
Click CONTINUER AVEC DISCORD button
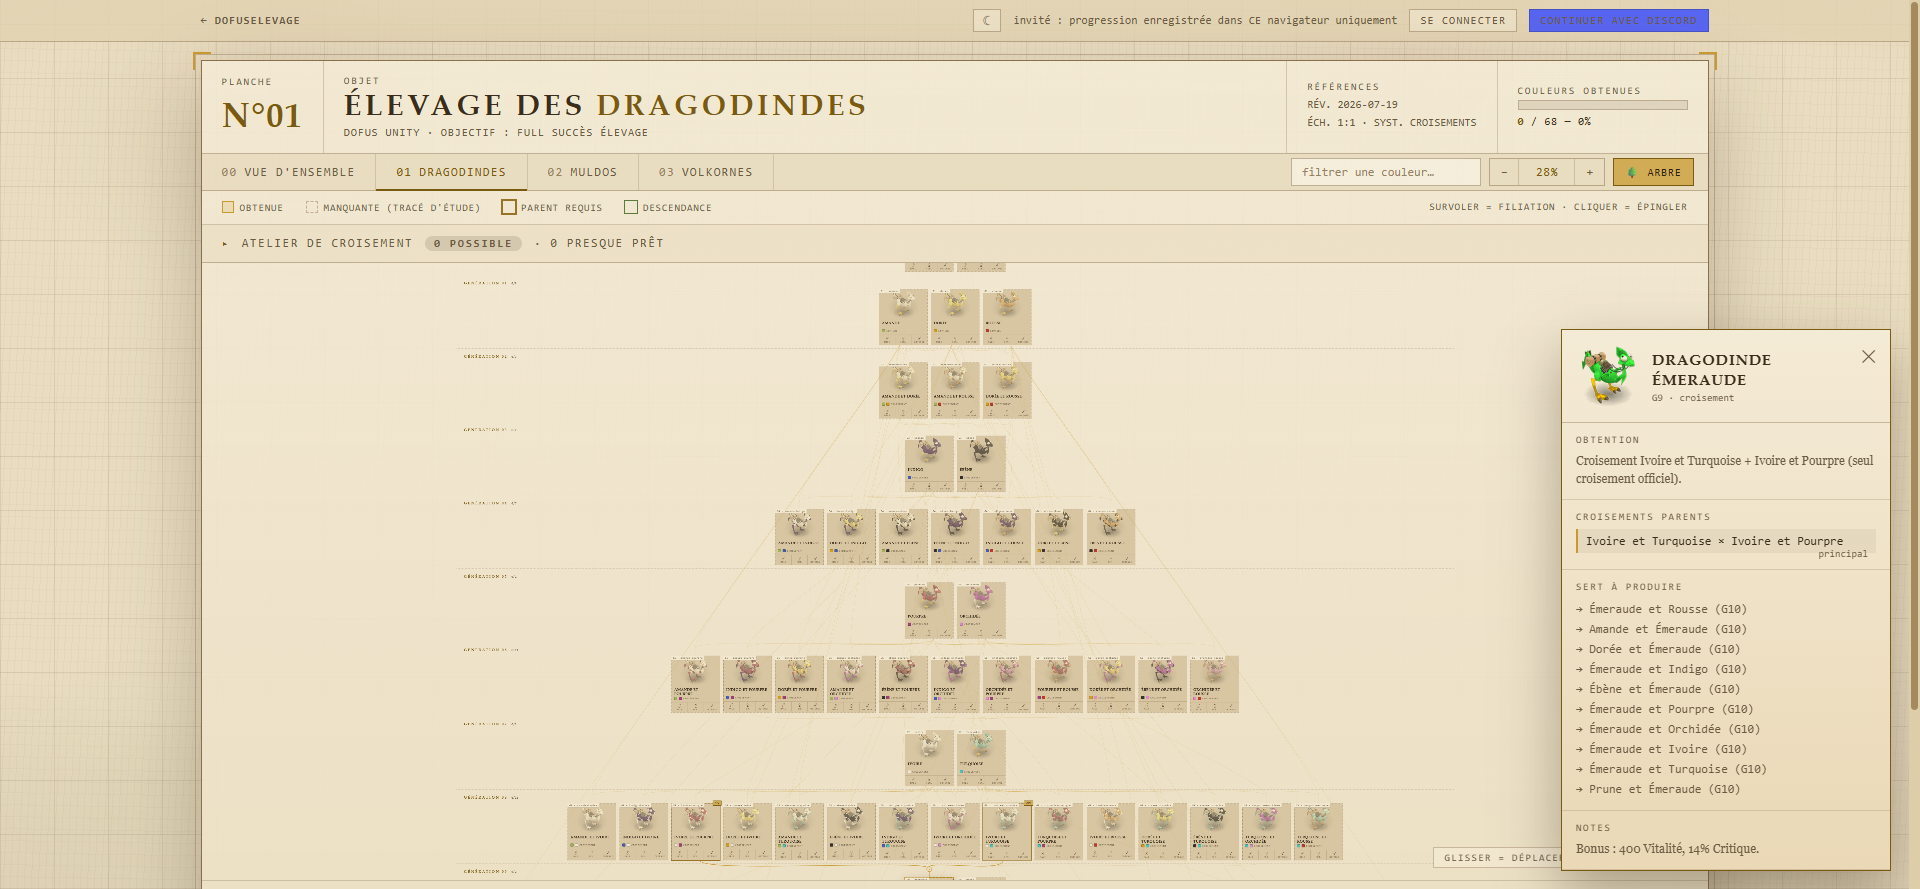pyautogui.click(x=1618, y=20)
